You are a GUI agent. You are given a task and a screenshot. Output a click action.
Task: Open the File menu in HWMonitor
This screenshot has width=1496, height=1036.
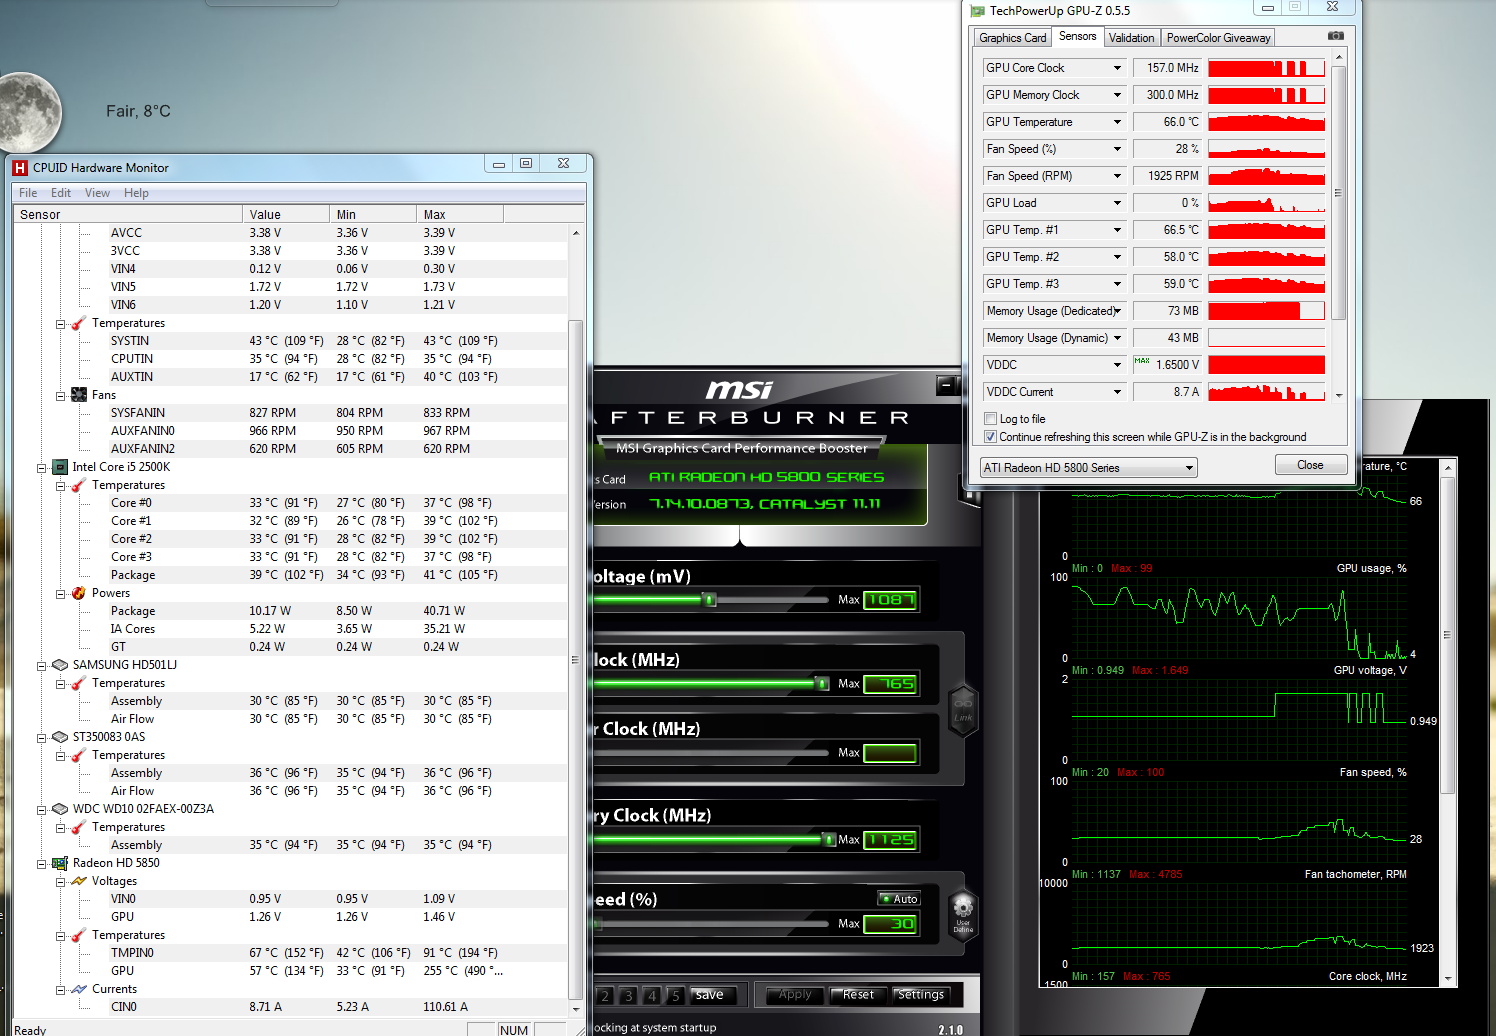point(28,193)
